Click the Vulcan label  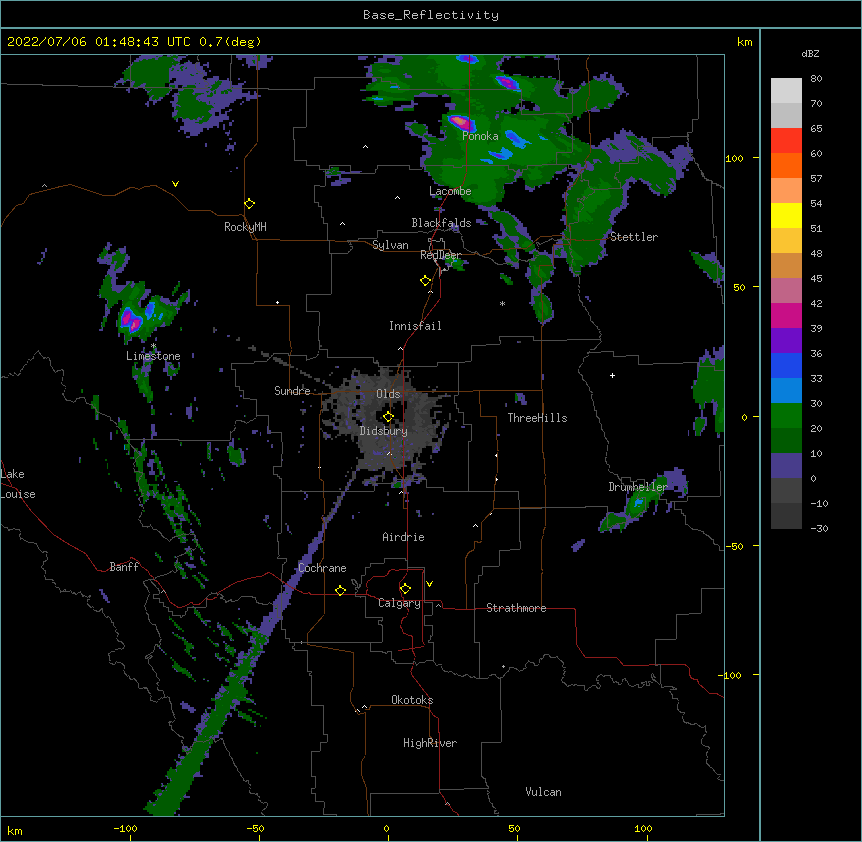coord(543,792)
